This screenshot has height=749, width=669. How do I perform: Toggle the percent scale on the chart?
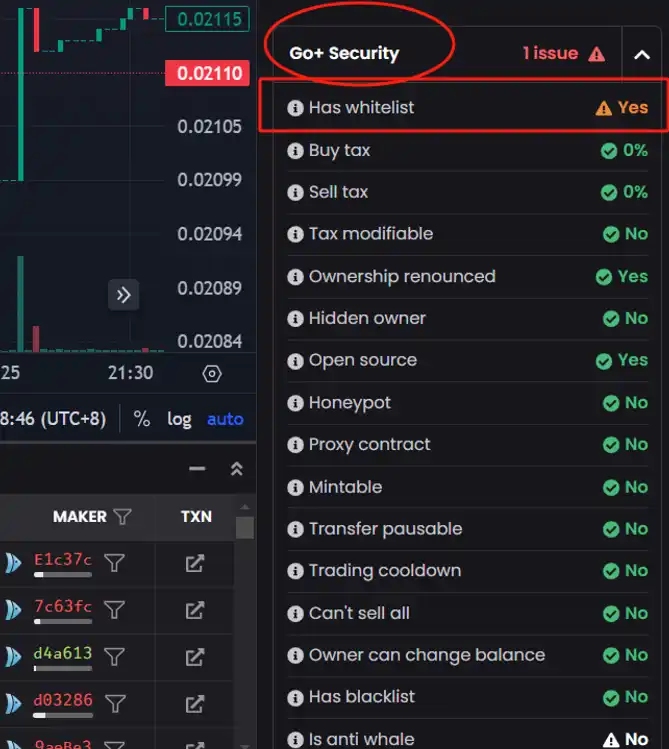click(142, 419)
